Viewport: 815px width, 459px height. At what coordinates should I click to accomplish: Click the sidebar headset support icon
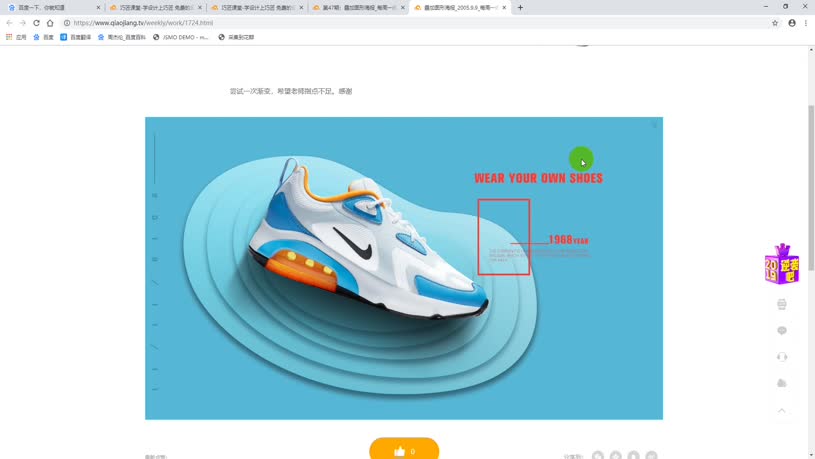click(x=782, y=357)
